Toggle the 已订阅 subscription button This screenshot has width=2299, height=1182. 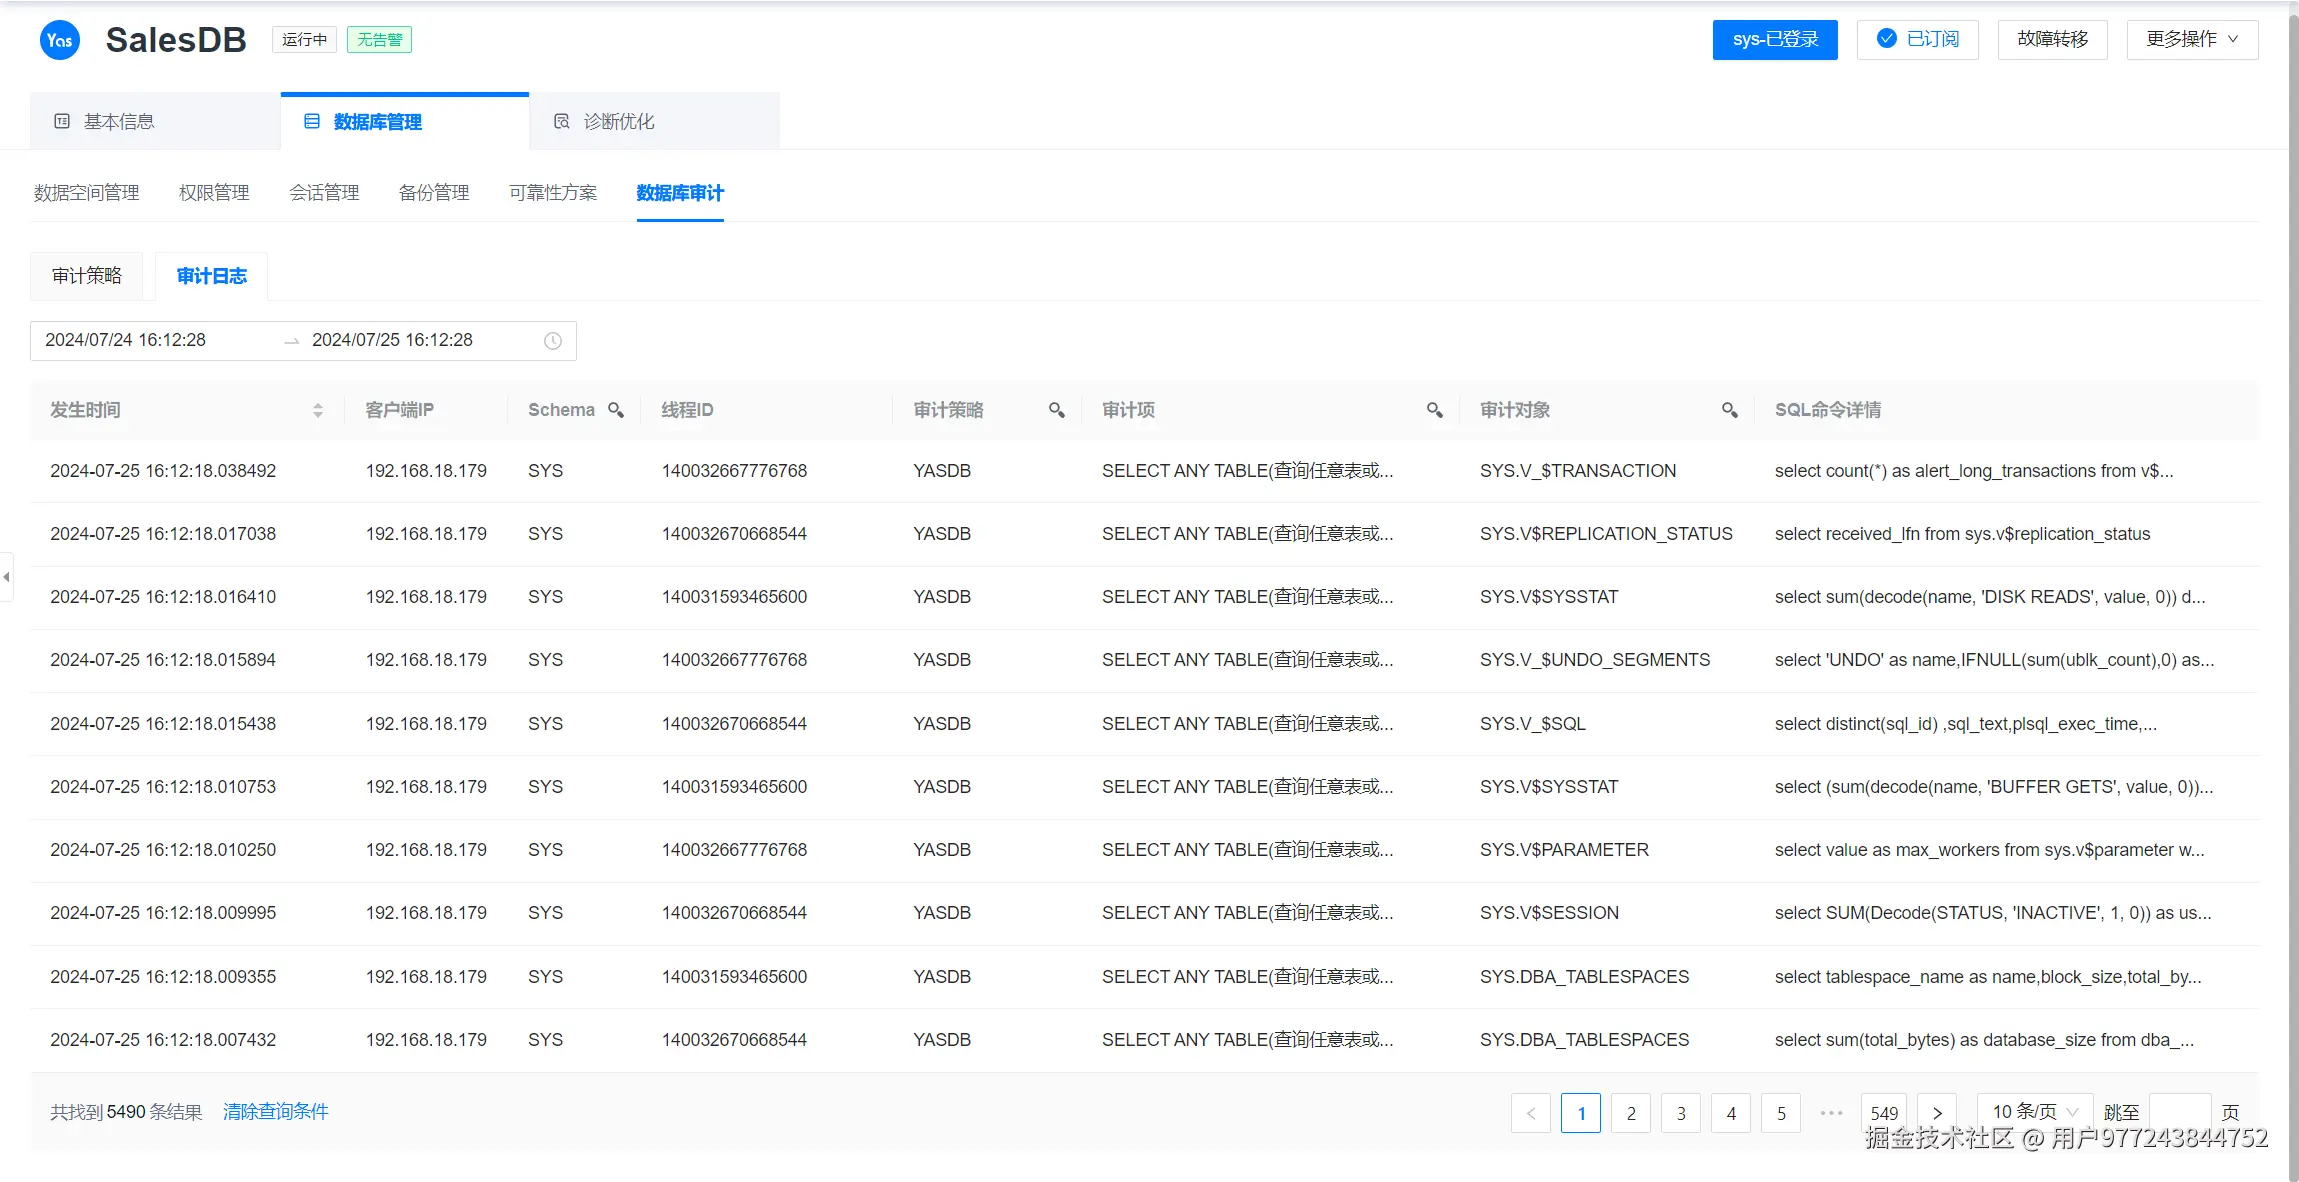pyautogui.click(x=1917, y=40)
